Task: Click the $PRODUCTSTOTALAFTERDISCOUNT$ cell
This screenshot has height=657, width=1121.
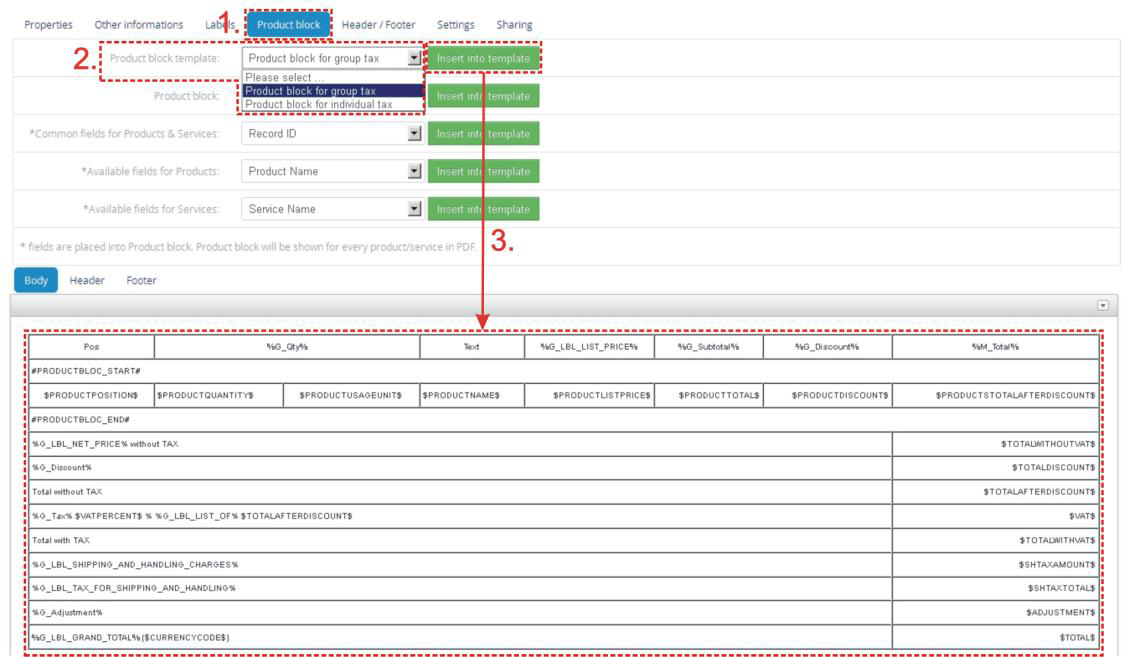Action: click(995, 395)
